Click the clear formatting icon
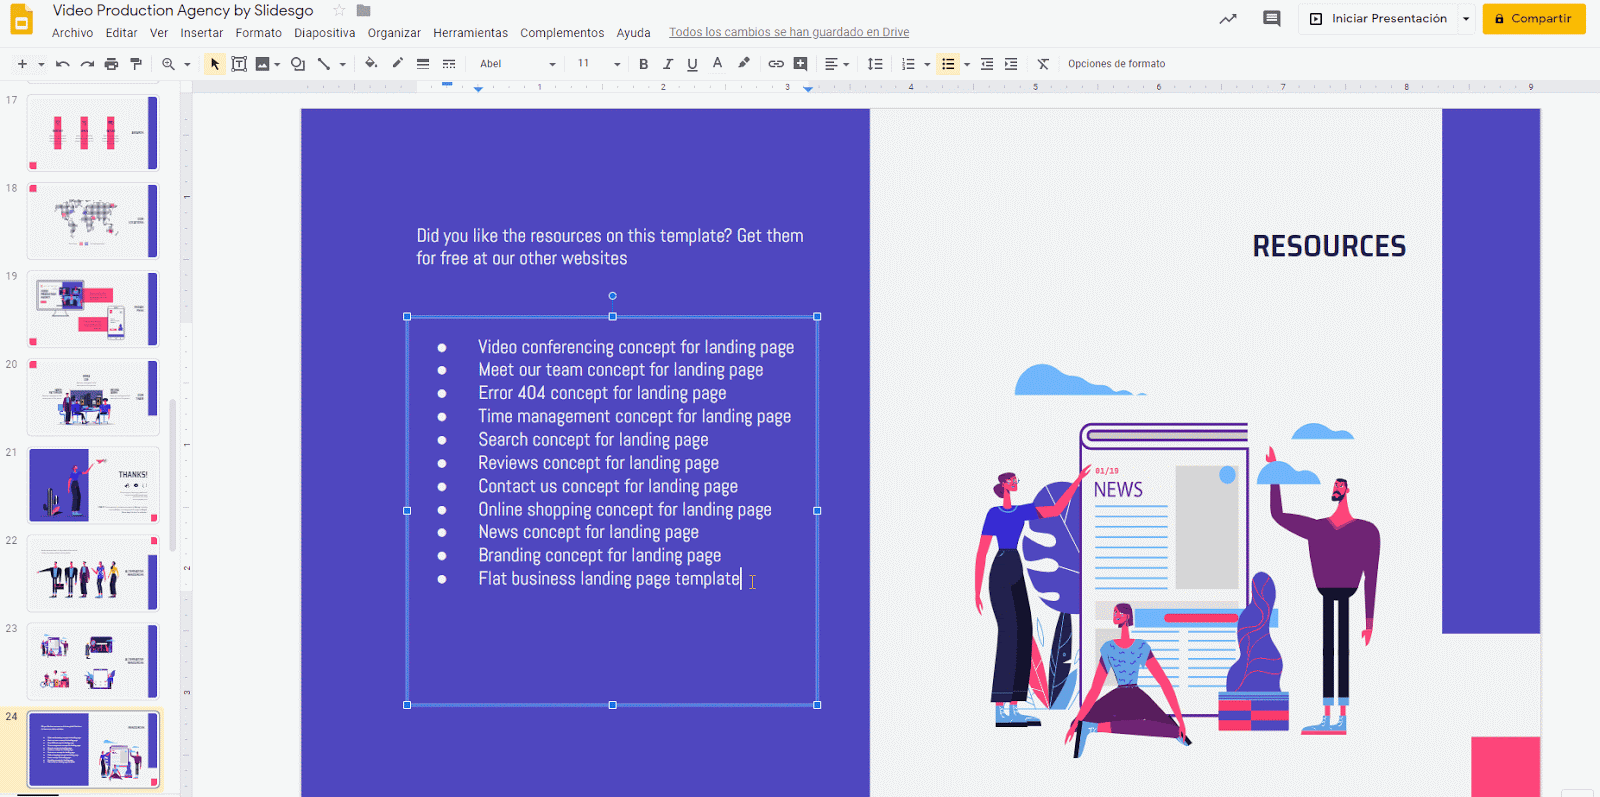 coord(1043,64)
